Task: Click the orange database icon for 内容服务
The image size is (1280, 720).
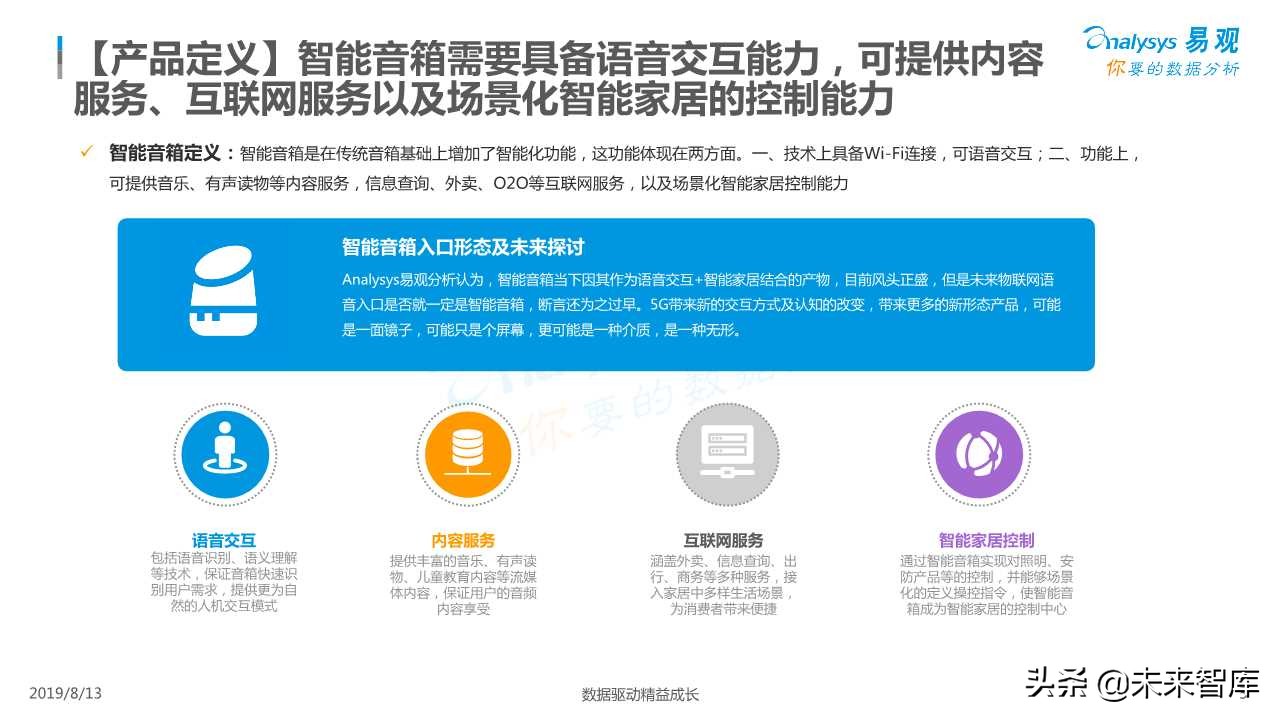Action: pos(468,451)
